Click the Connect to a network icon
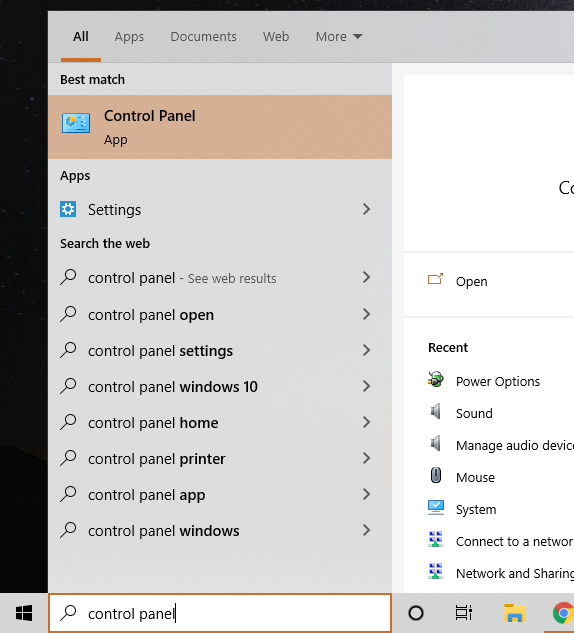574x633 pixels. tap(436, 539)
